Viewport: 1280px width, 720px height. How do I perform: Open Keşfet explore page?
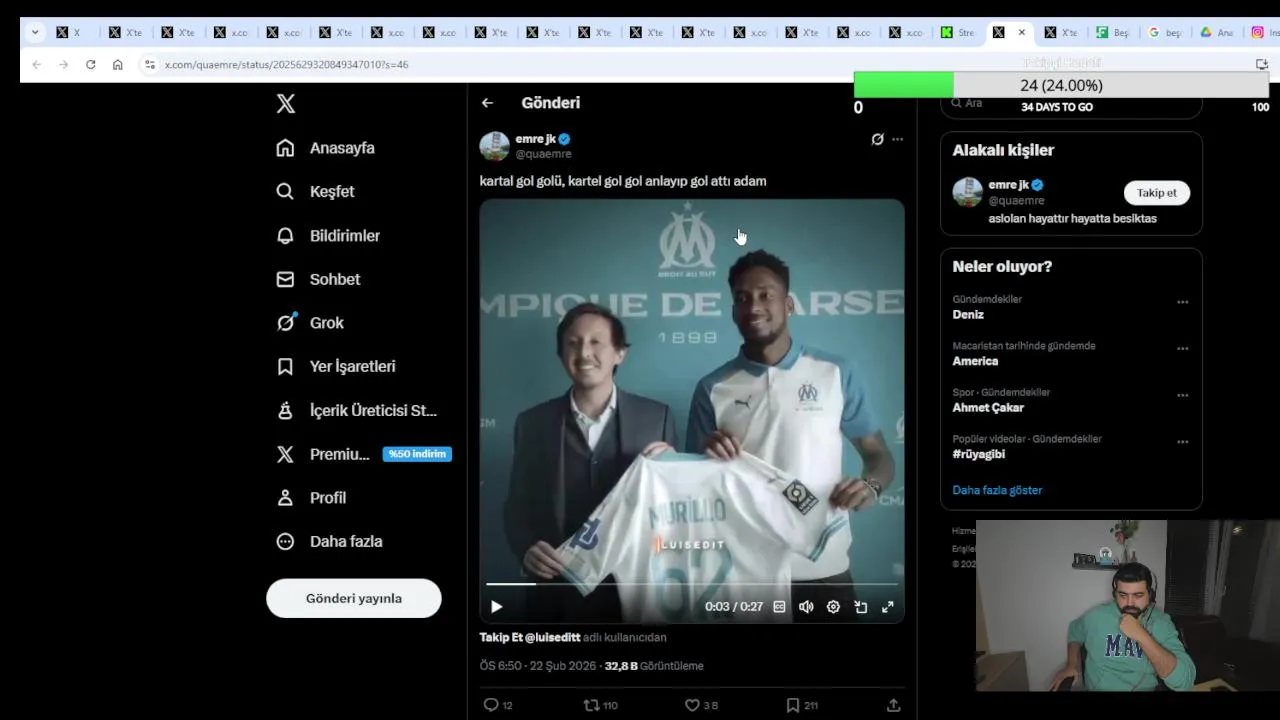coord(315,191)
